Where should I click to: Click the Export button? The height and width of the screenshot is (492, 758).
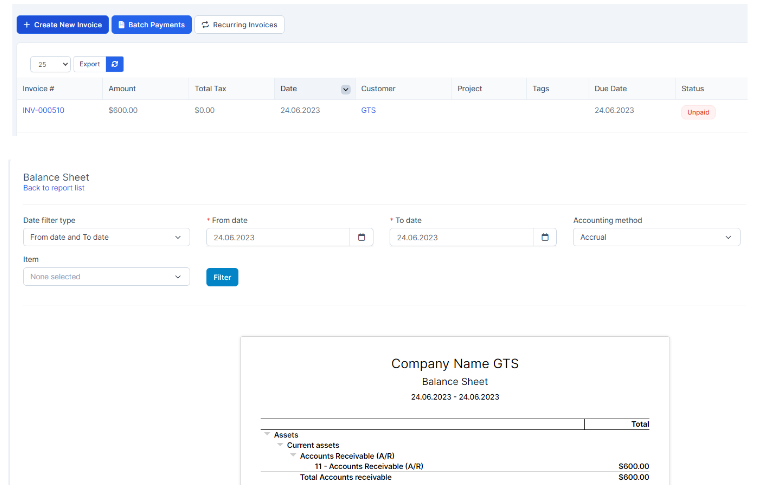tap(89, 64)
